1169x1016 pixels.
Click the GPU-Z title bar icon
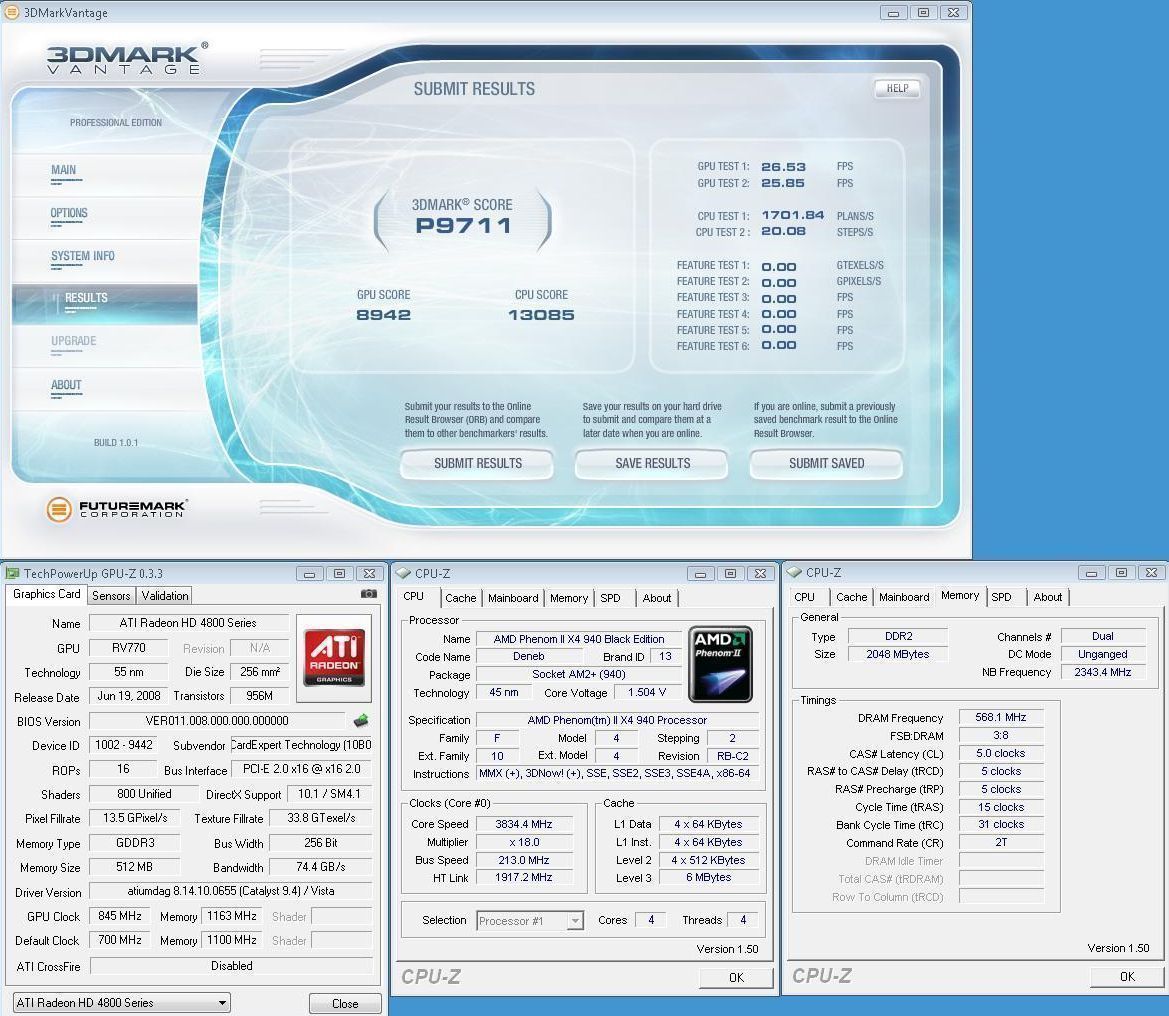[12, 573]
